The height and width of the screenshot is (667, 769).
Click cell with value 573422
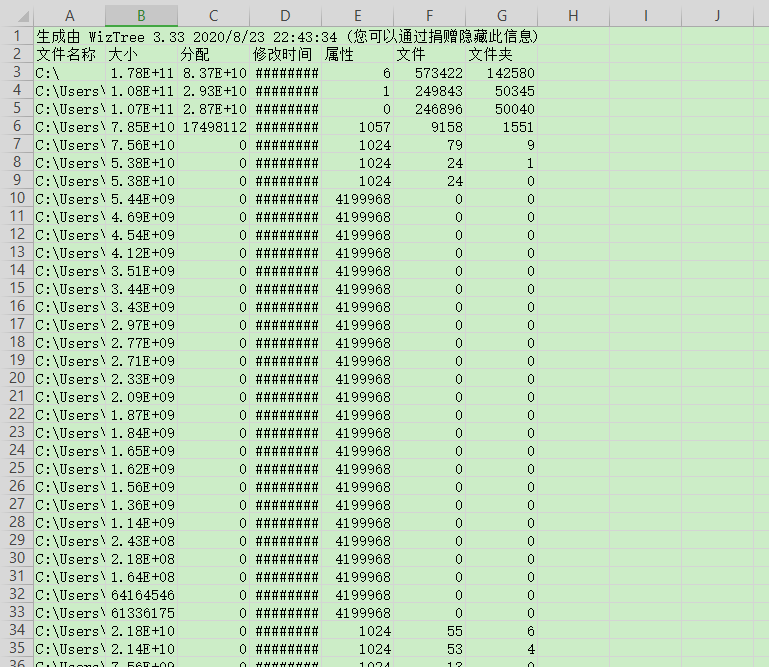click(x=430, y=73)
